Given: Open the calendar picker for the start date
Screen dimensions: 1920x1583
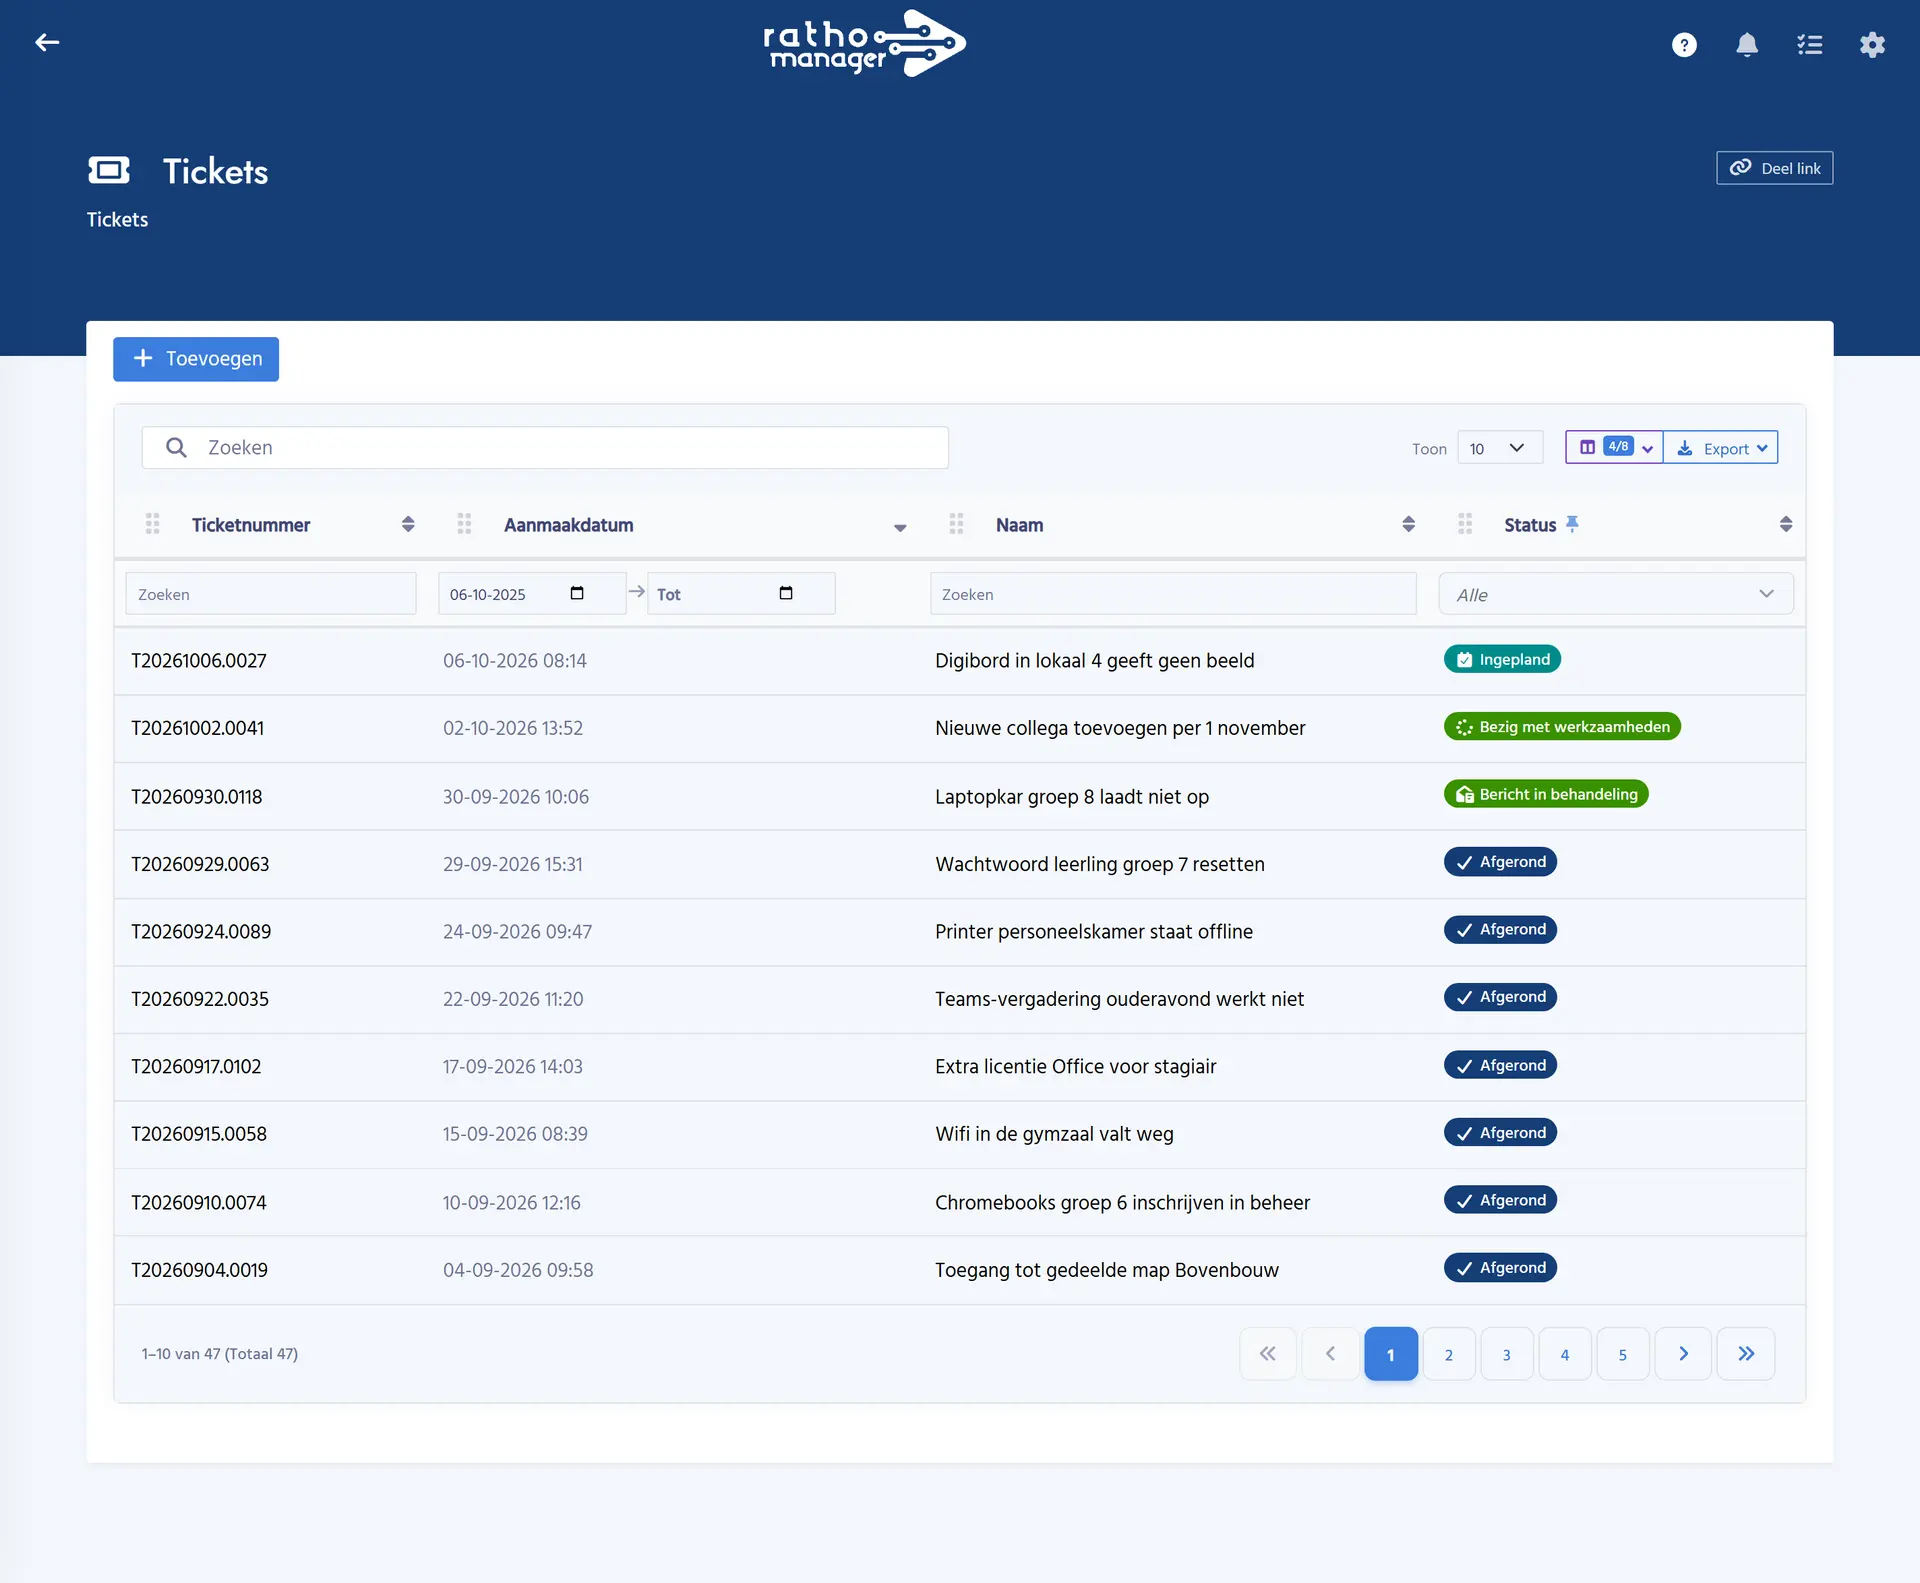Looking at the screenshot, I should tap(577, 593).
